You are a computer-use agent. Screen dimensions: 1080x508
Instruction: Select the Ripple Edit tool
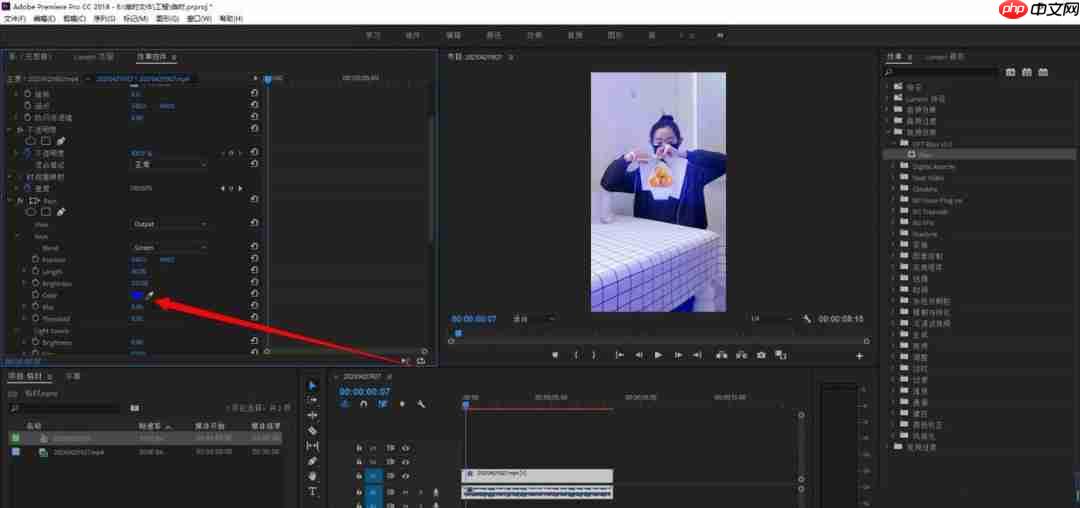click(312, 415)
